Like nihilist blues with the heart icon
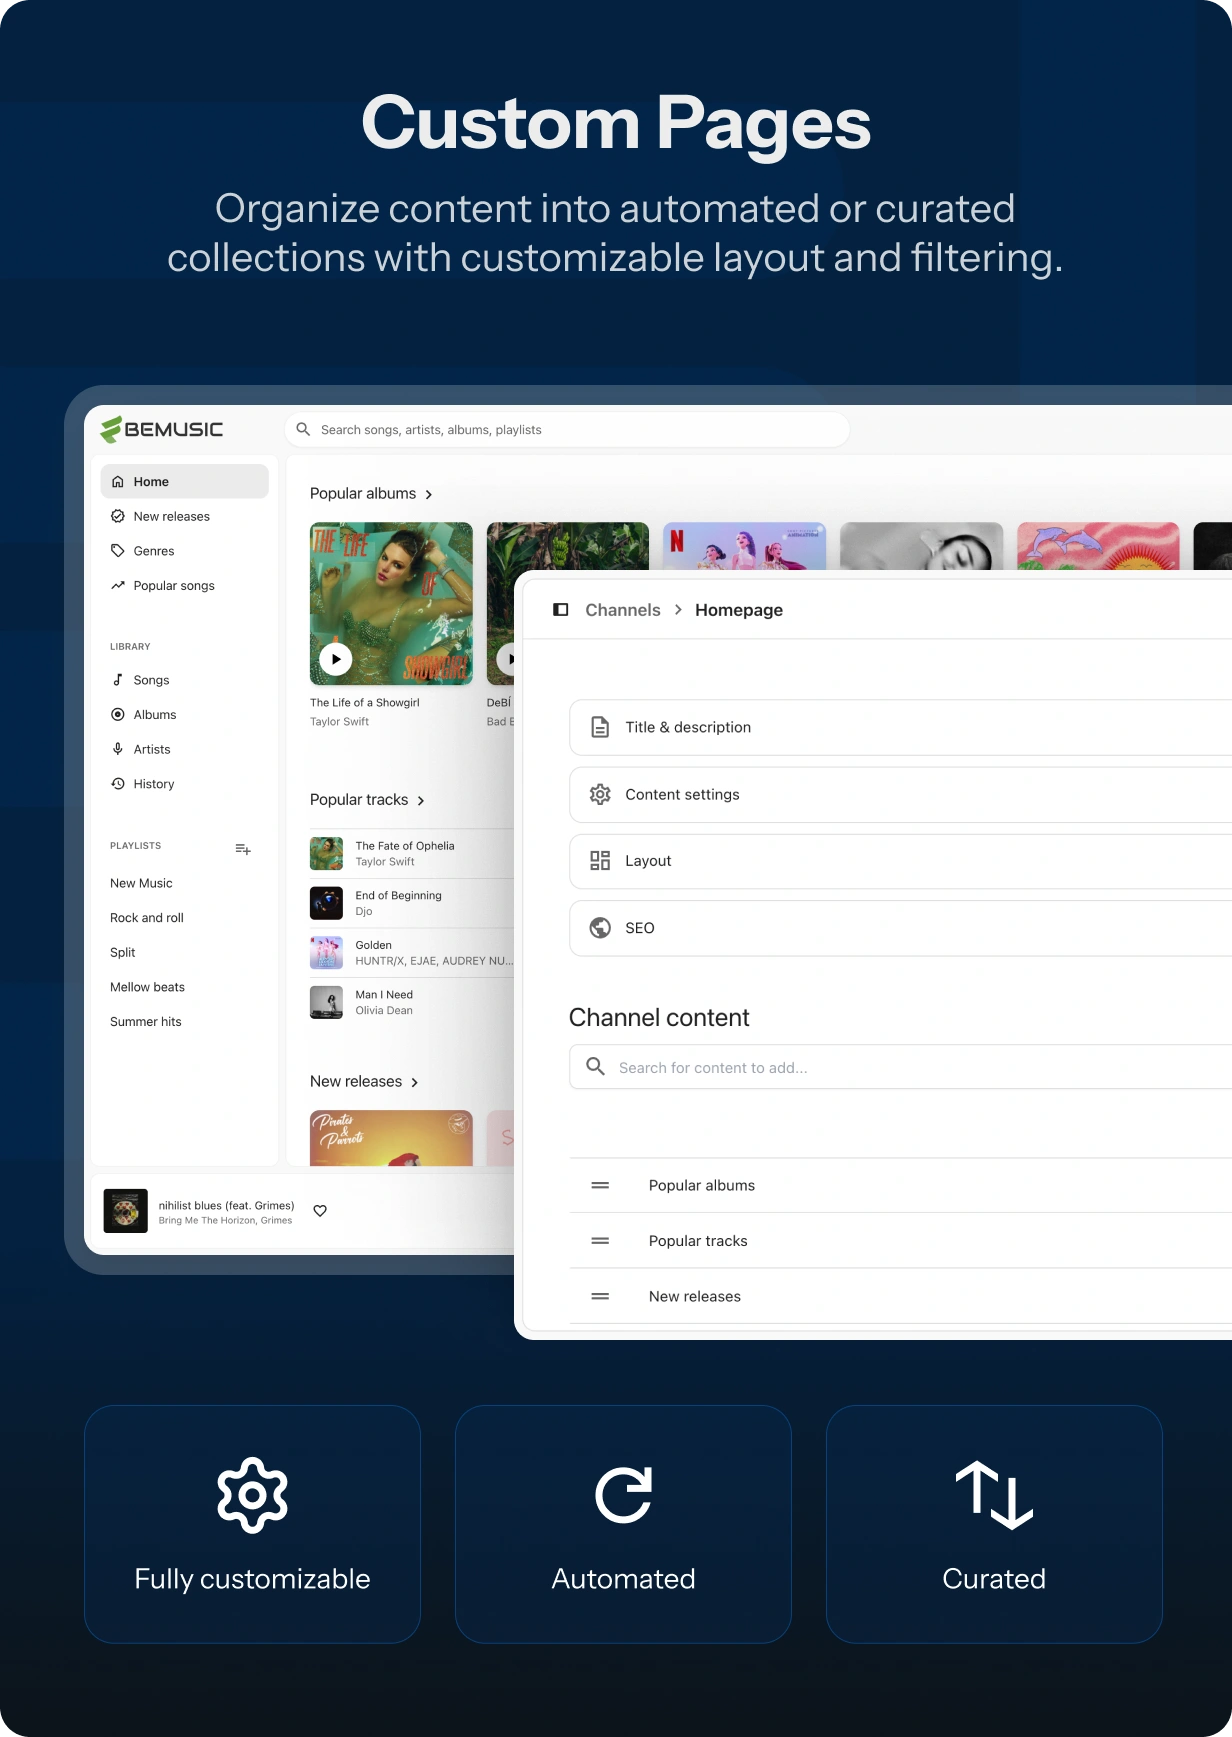Screen dimensions: 1232x1737 point(320,1211)
